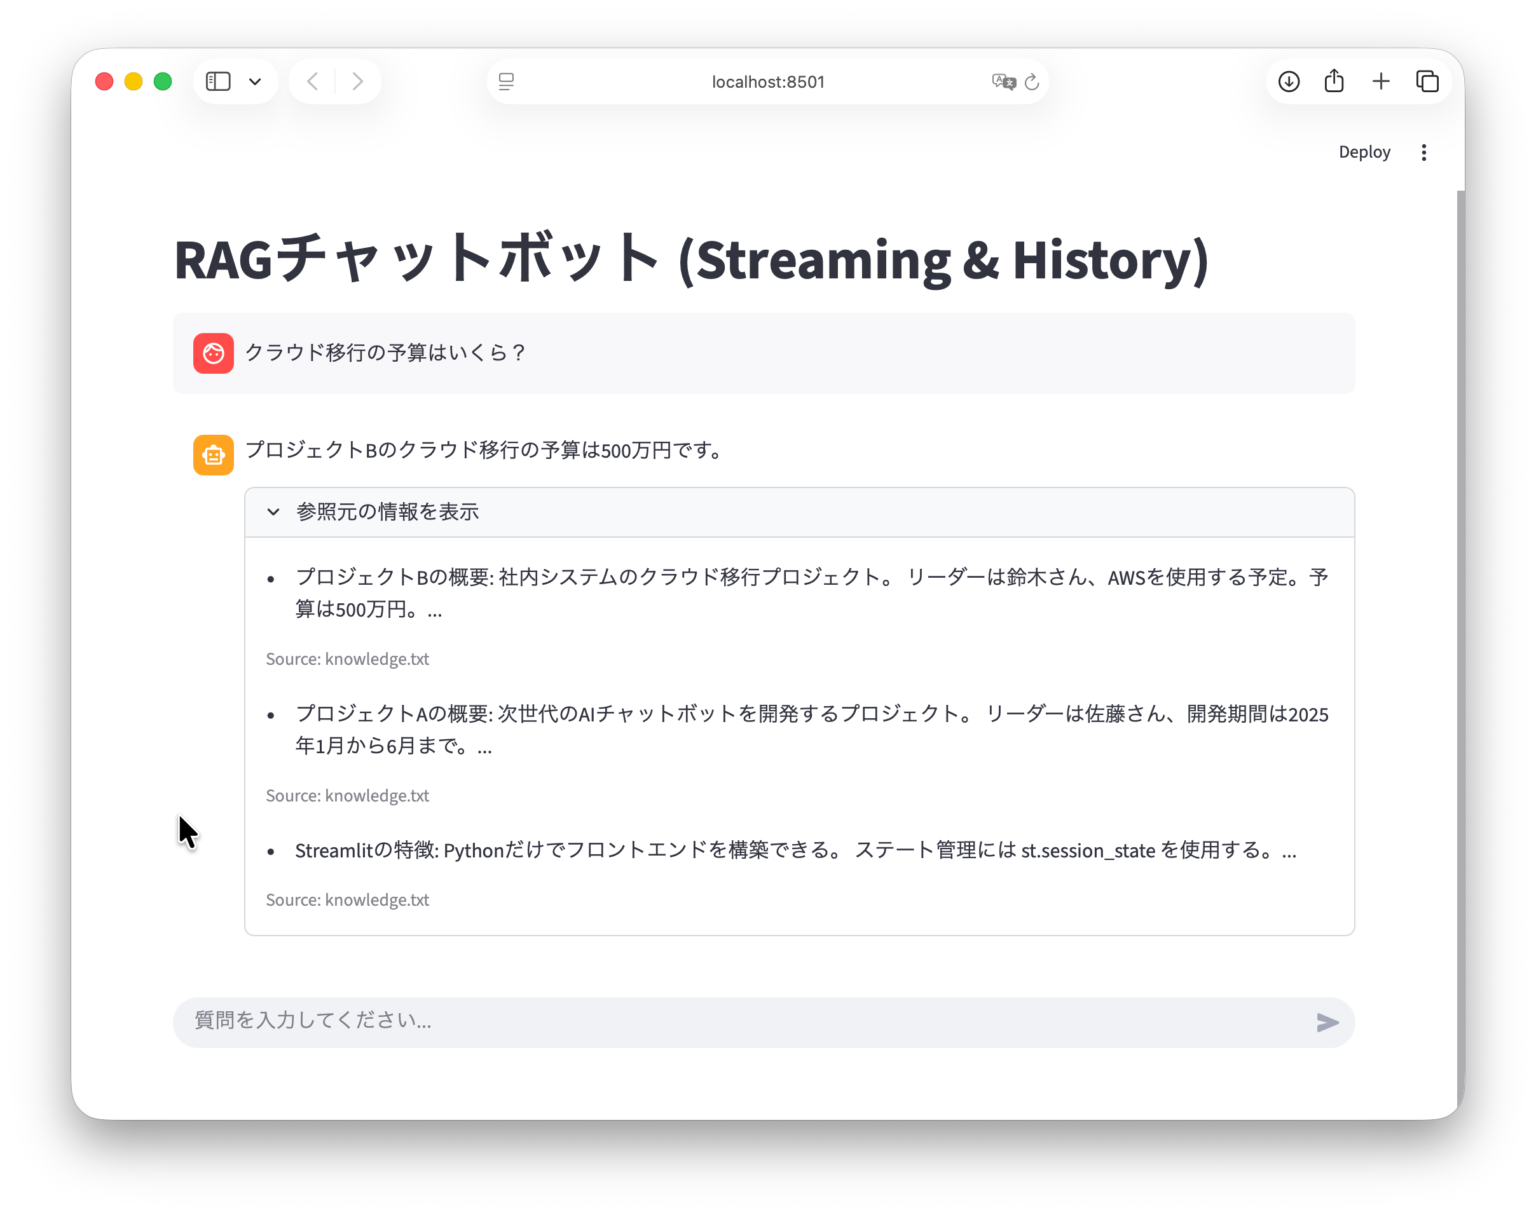The height and width of the screenshot is (1214, 1536).
Task: Click the forward navigation arrow
Action: [x=358, y=81]
